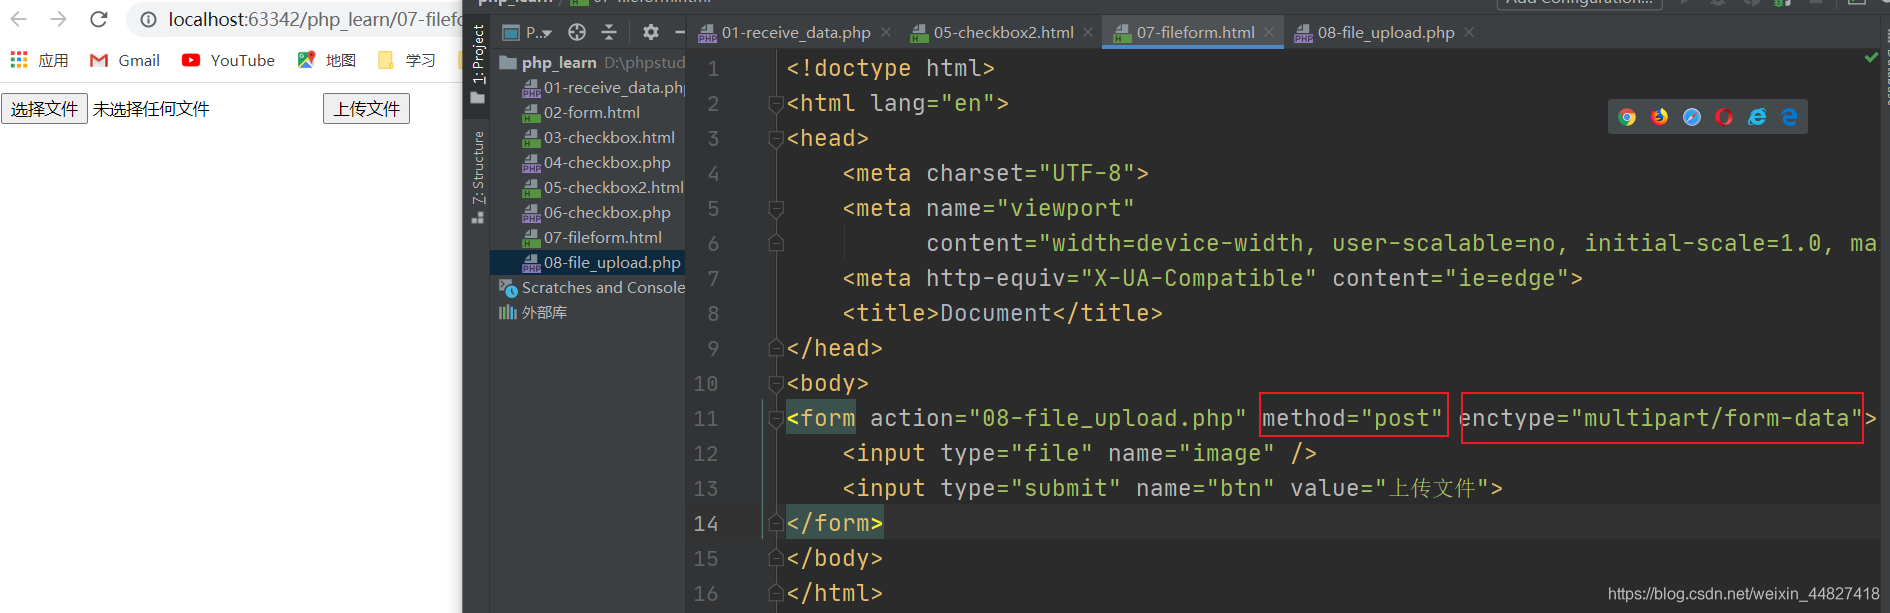The image size is (1890, 613).
Task: Click the 上传文件 submit button
Action: pos(366,109)
